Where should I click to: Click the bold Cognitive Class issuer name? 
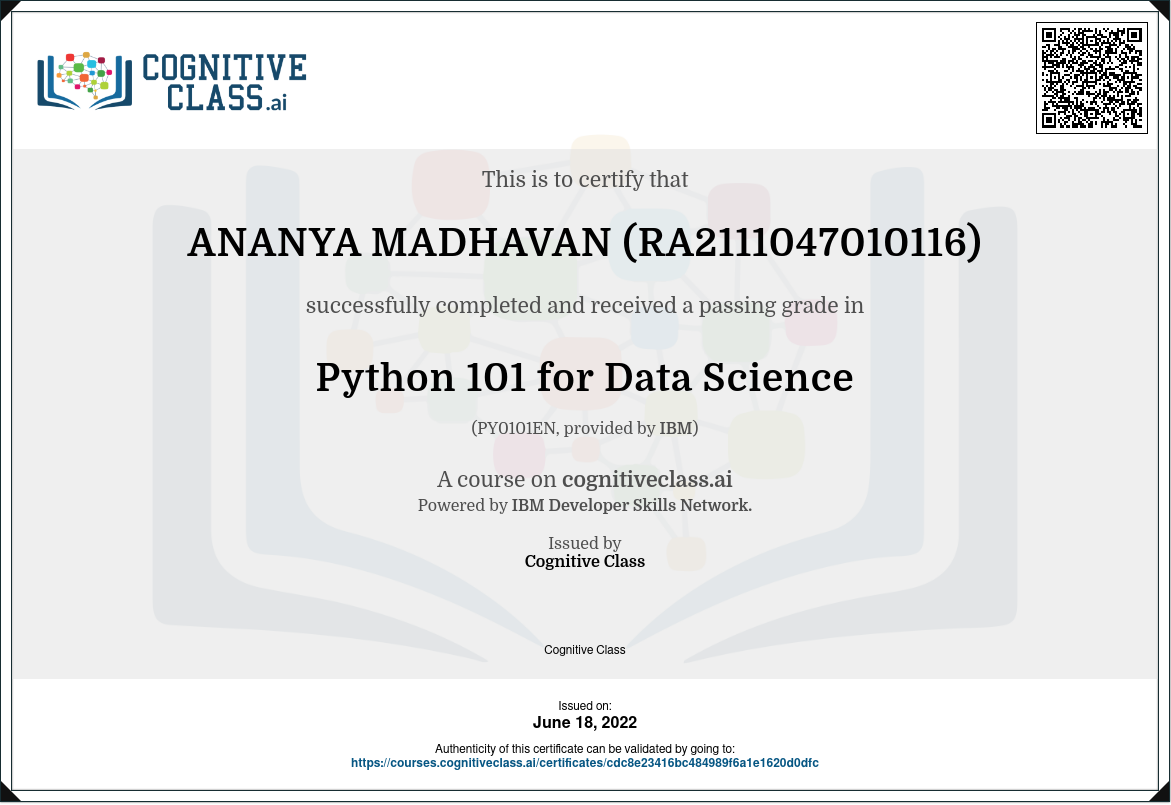584,562
